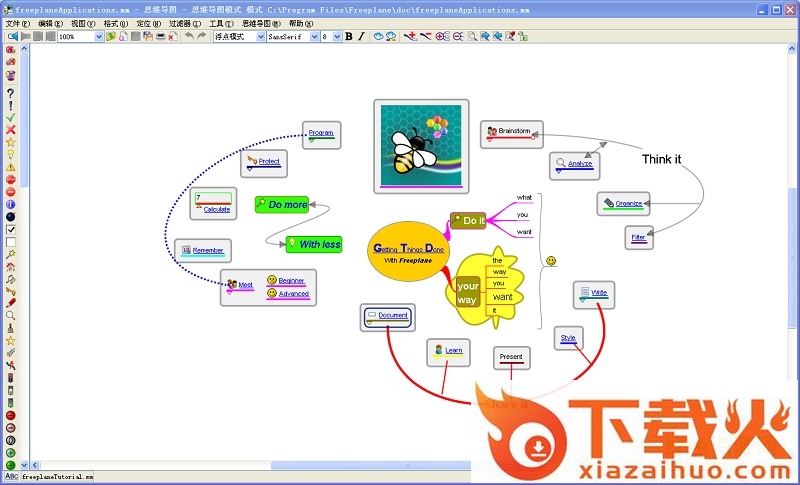The width and height of the screenshot is (800, 485).
Task: Select the freeplaneTutorial.mm tab
Action: [57, 477]
